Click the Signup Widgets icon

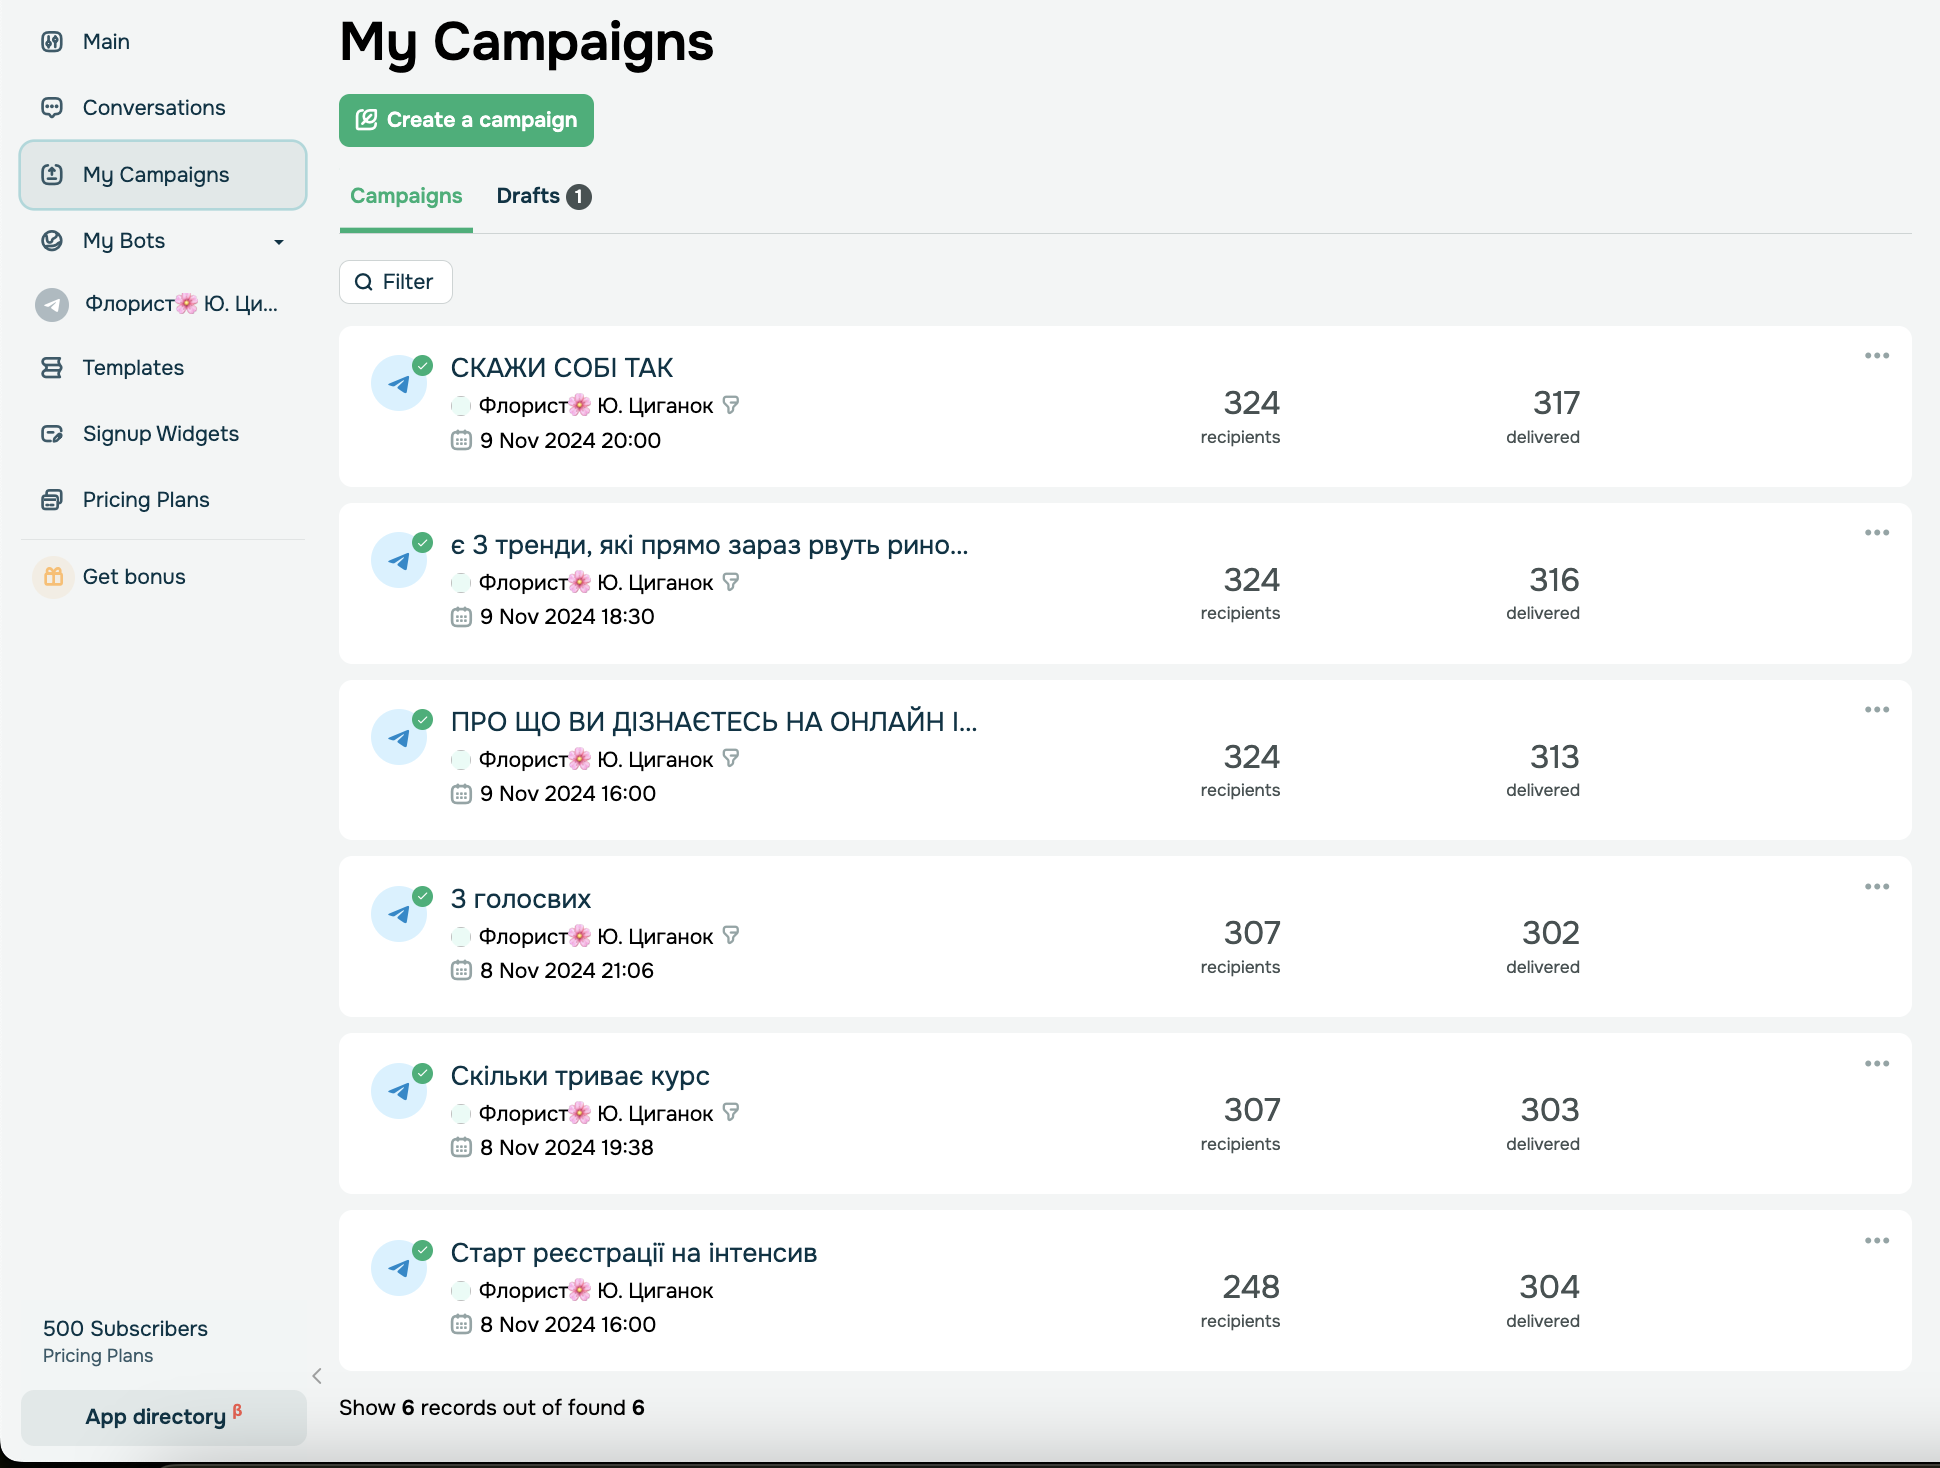click(x=52, y=434)
